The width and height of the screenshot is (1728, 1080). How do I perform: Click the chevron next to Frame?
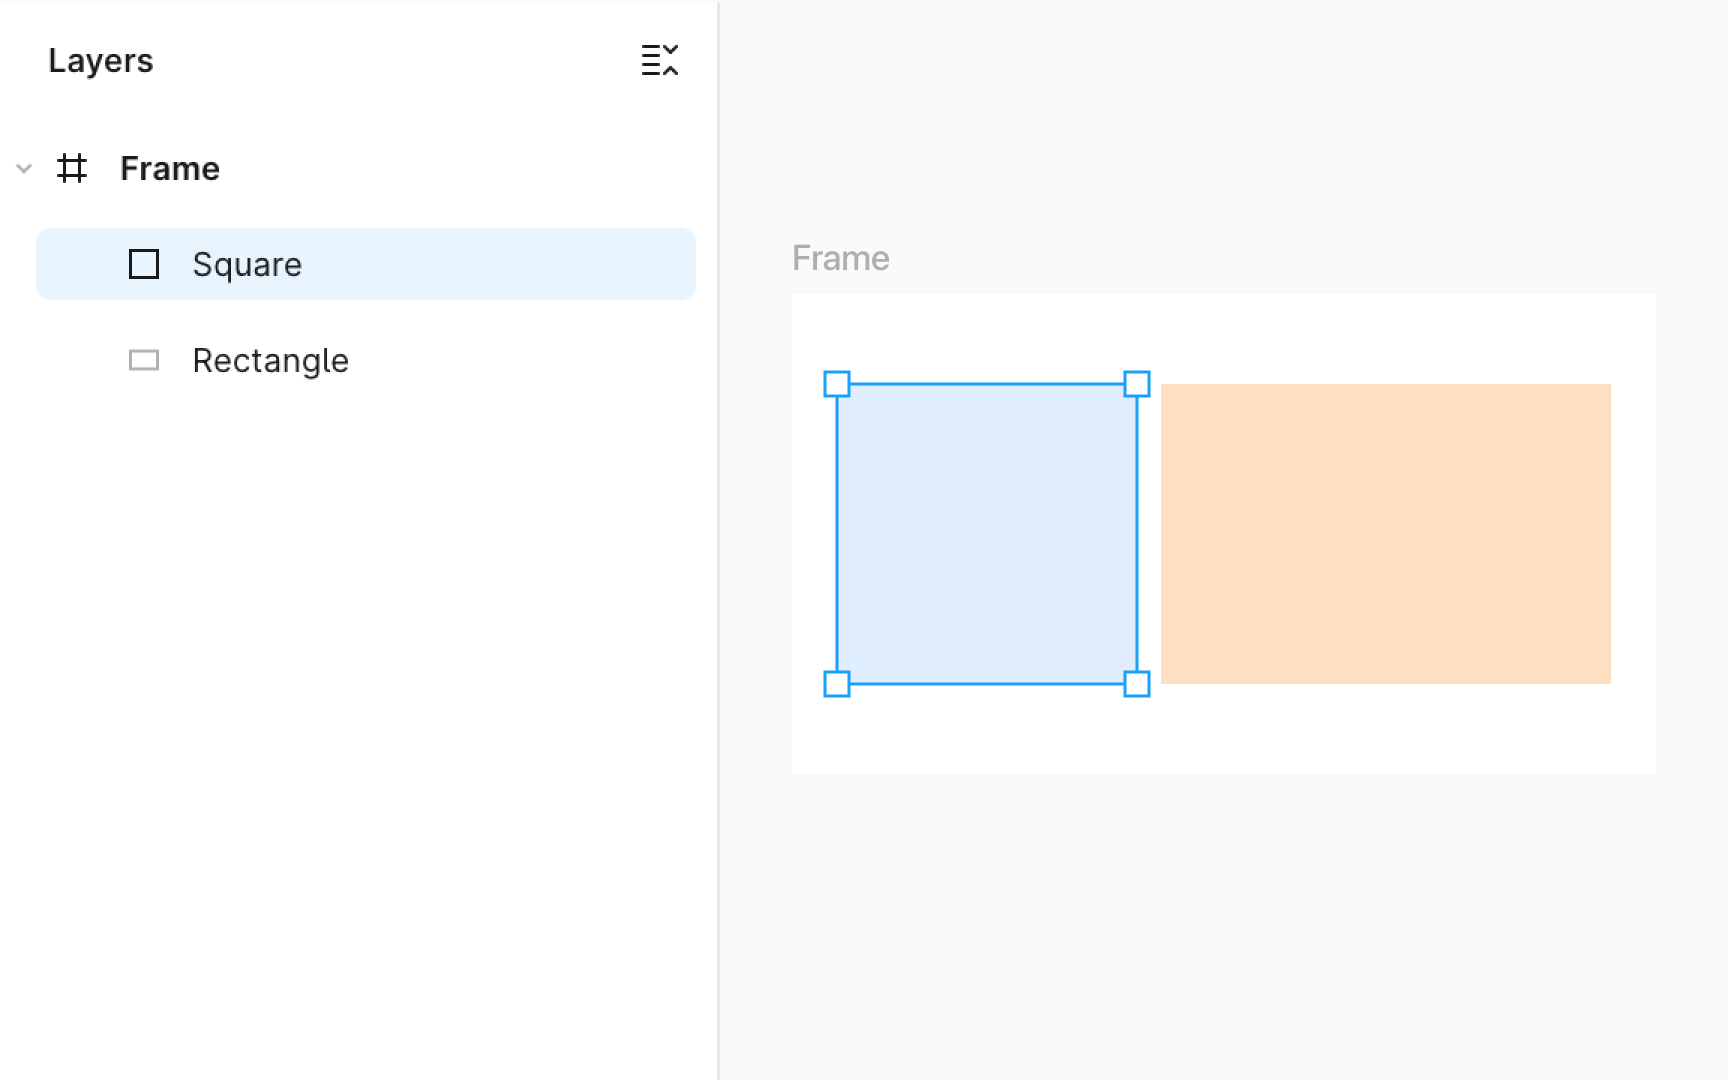pyautogui.click(x=23, y=168)
